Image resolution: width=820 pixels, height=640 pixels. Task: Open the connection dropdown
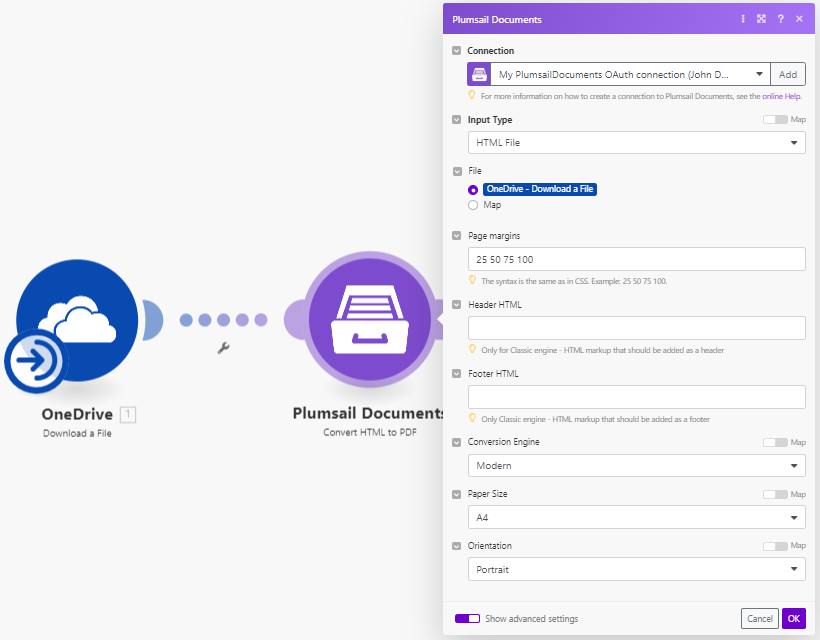tap(630, 74)
